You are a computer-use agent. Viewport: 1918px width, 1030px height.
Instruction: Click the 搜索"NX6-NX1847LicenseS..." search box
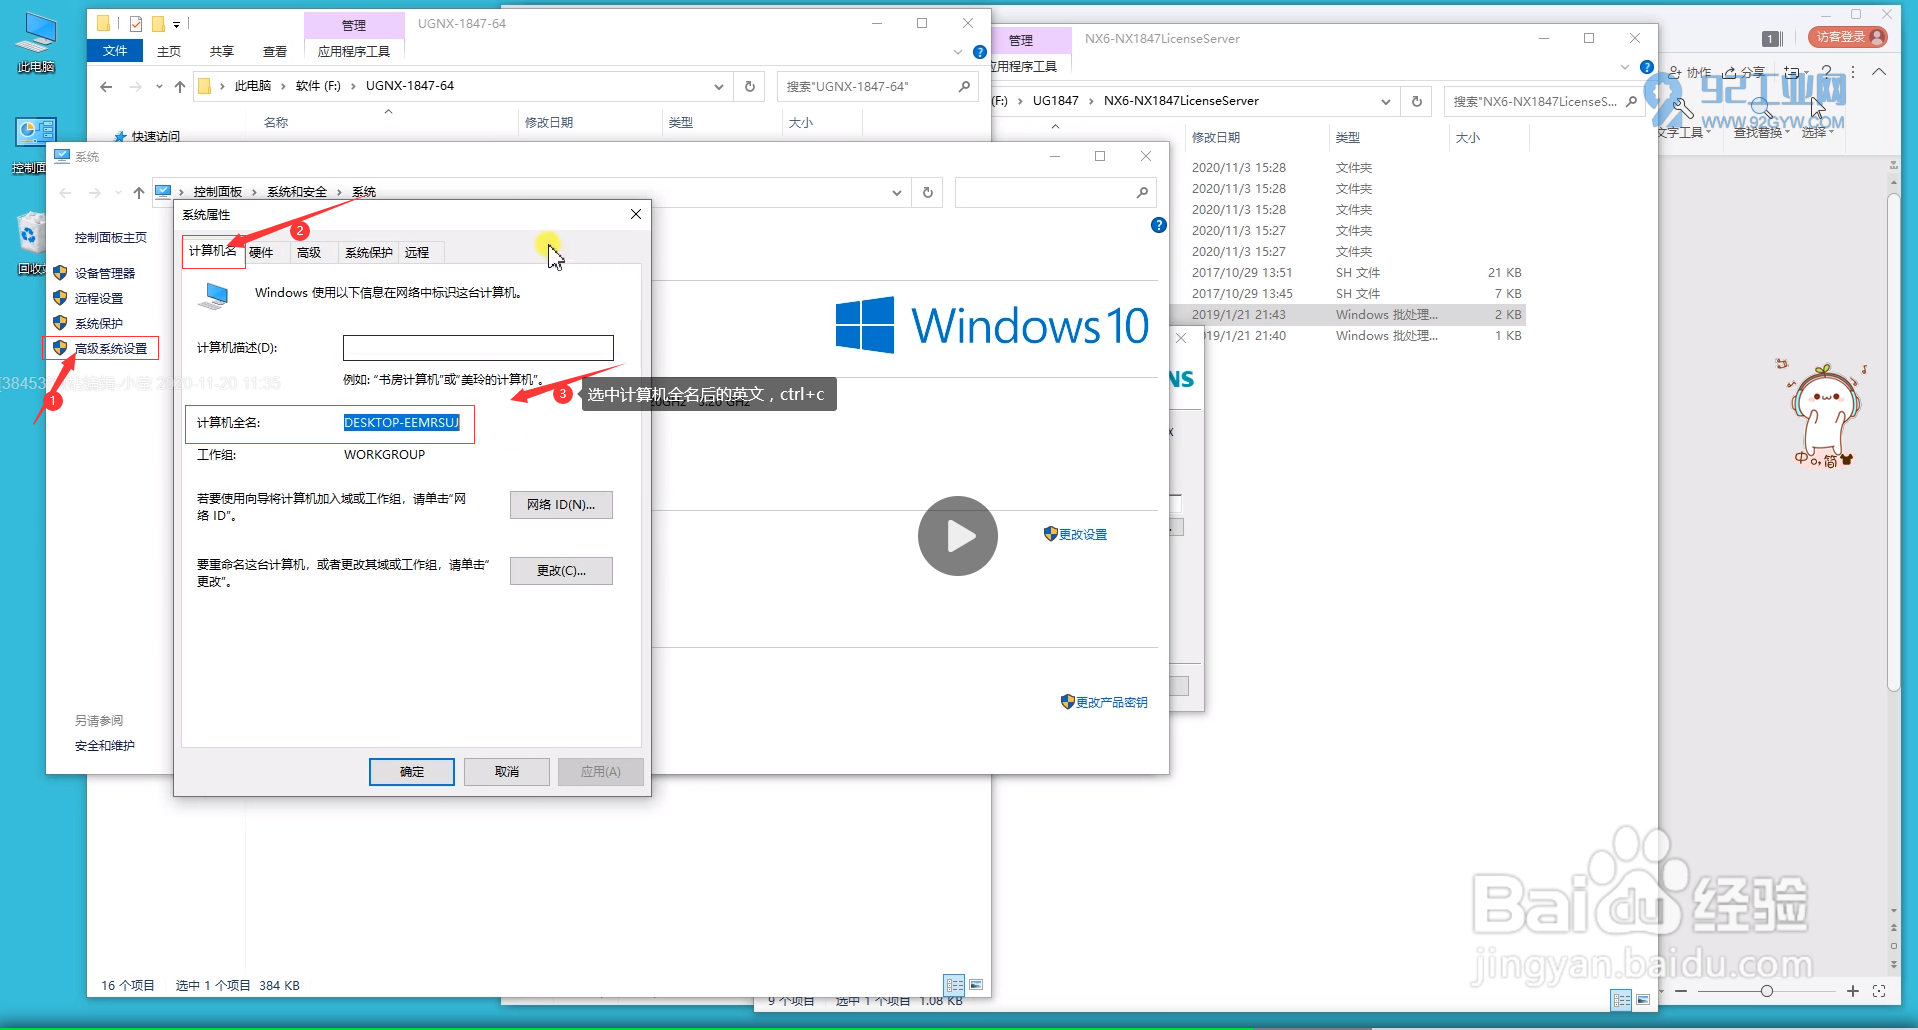click(x=1542, y=101)
